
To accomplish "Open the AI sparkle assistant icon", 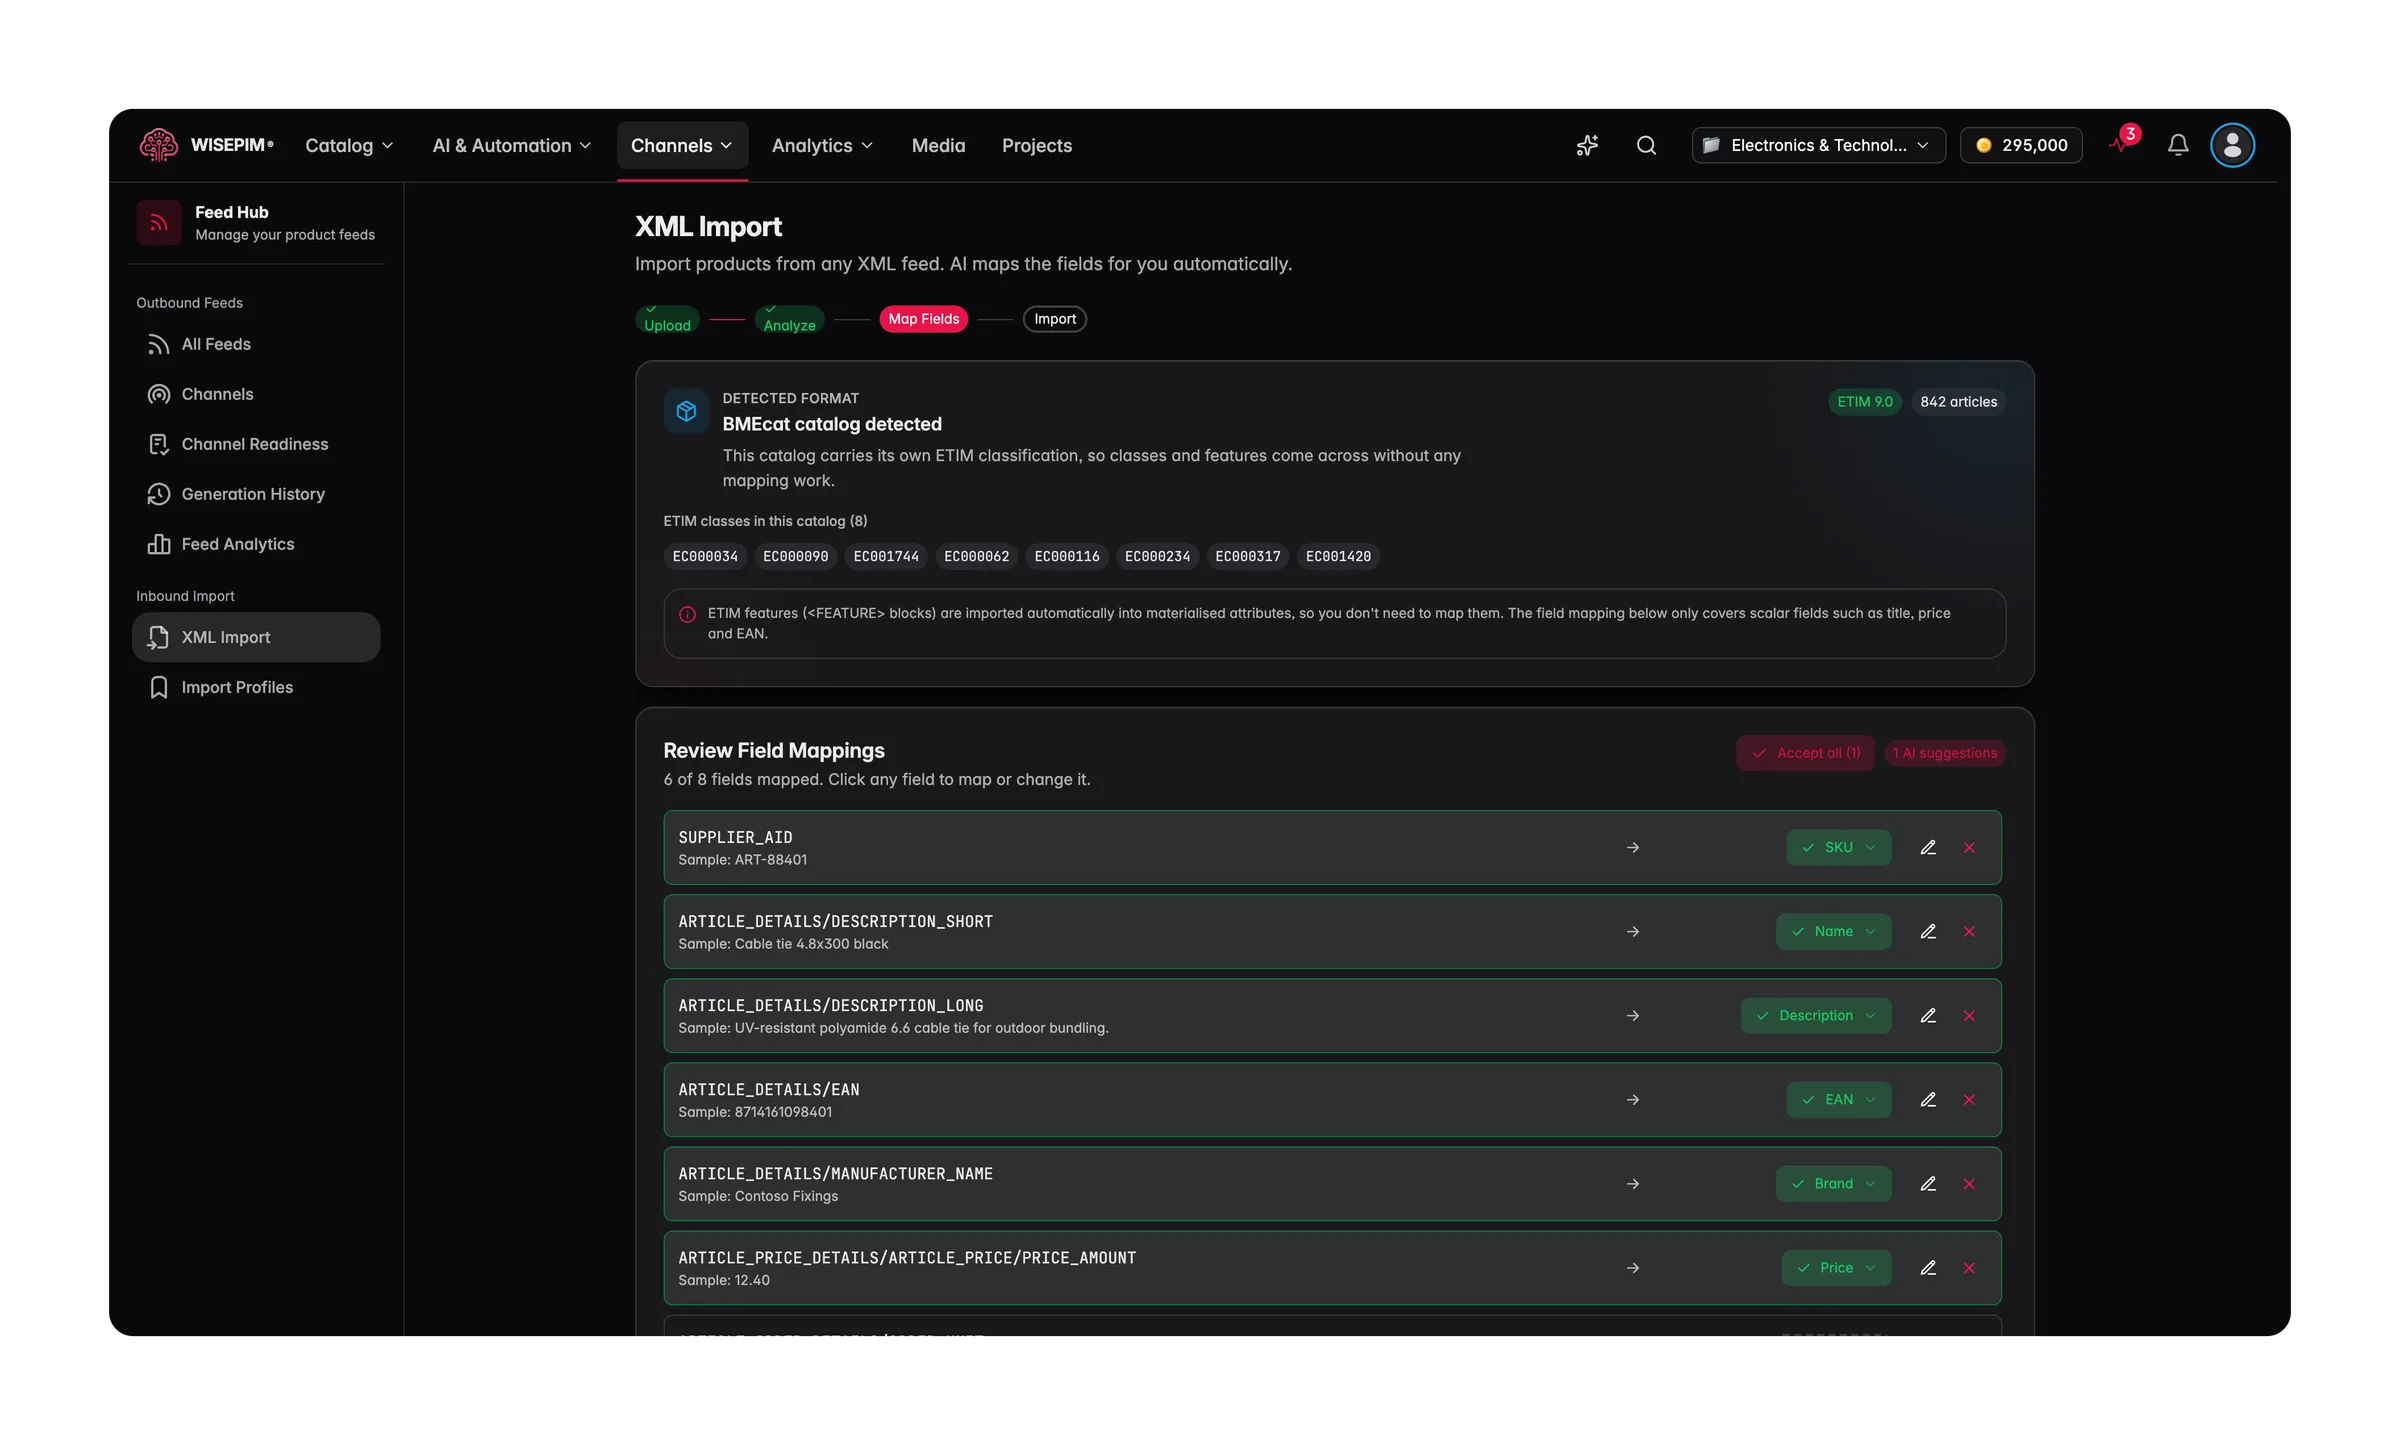I will coord(1587,146).
